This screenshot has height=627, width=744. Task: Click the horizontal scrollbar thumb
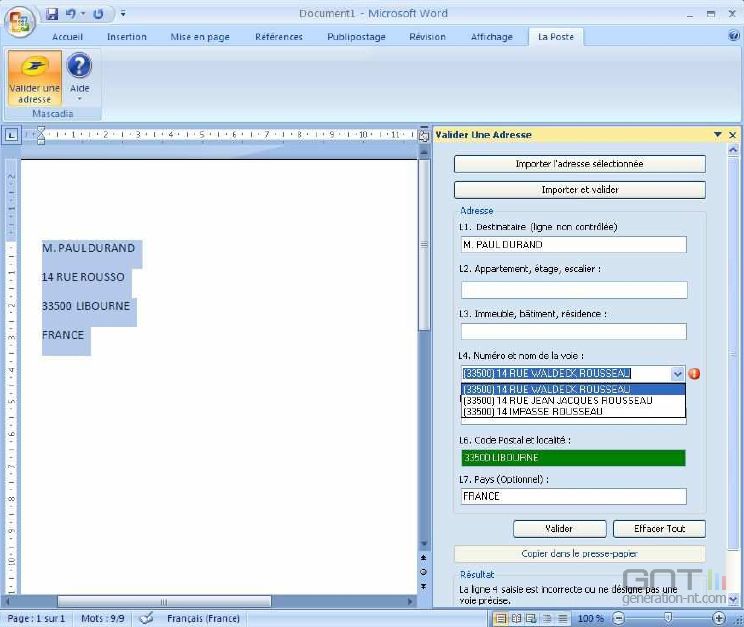tap(164, 602)
